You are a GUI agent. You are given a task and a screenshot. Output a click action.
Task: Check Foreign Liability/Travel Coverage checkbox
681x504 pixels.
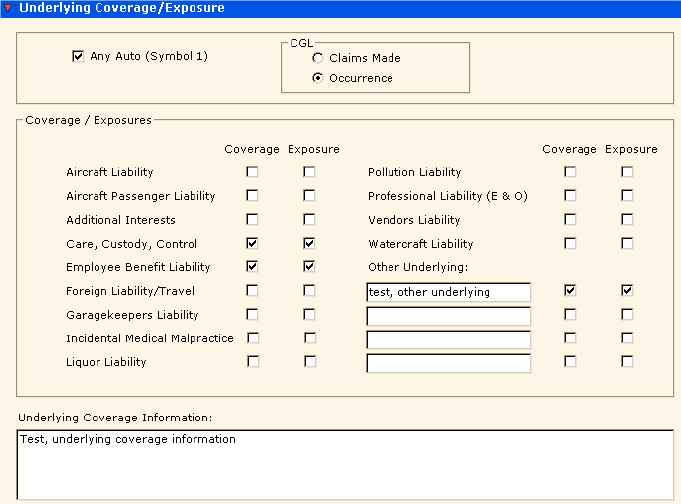pos(252,290)
